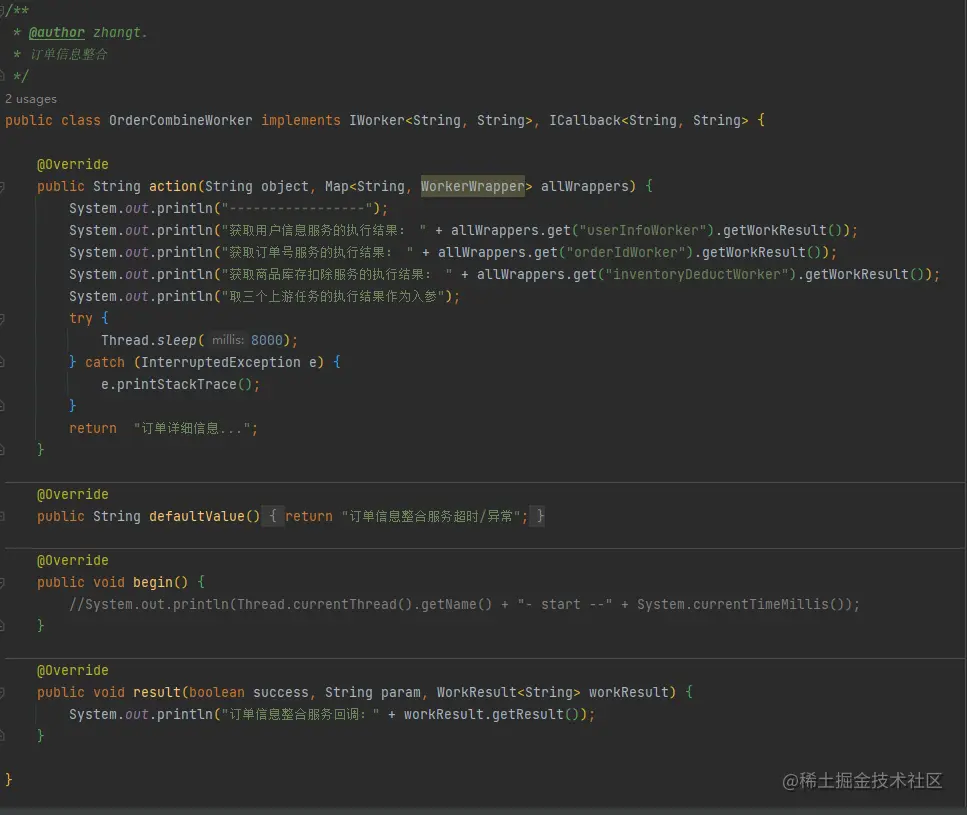Click the workResult.getResult() call
This screenshot has width=967, height=815.
point(491,714)
